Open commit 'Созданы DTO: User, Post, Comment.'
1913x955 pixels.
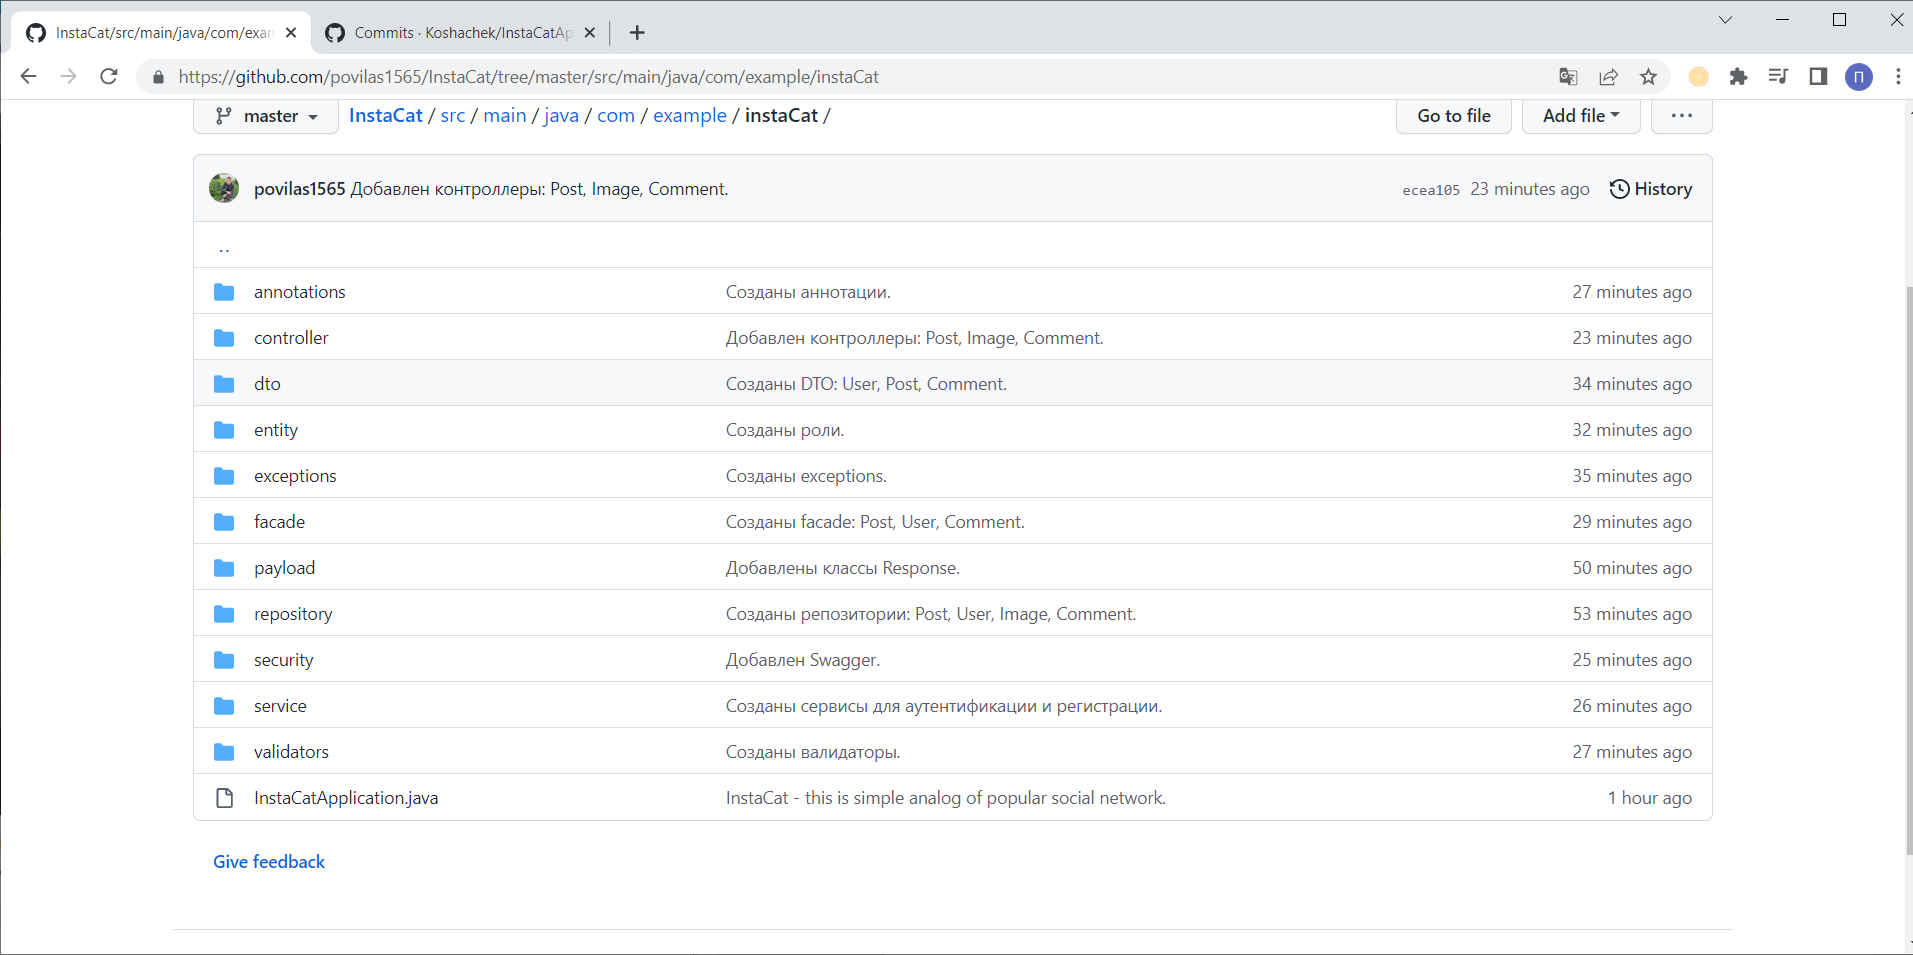point(866,384)
